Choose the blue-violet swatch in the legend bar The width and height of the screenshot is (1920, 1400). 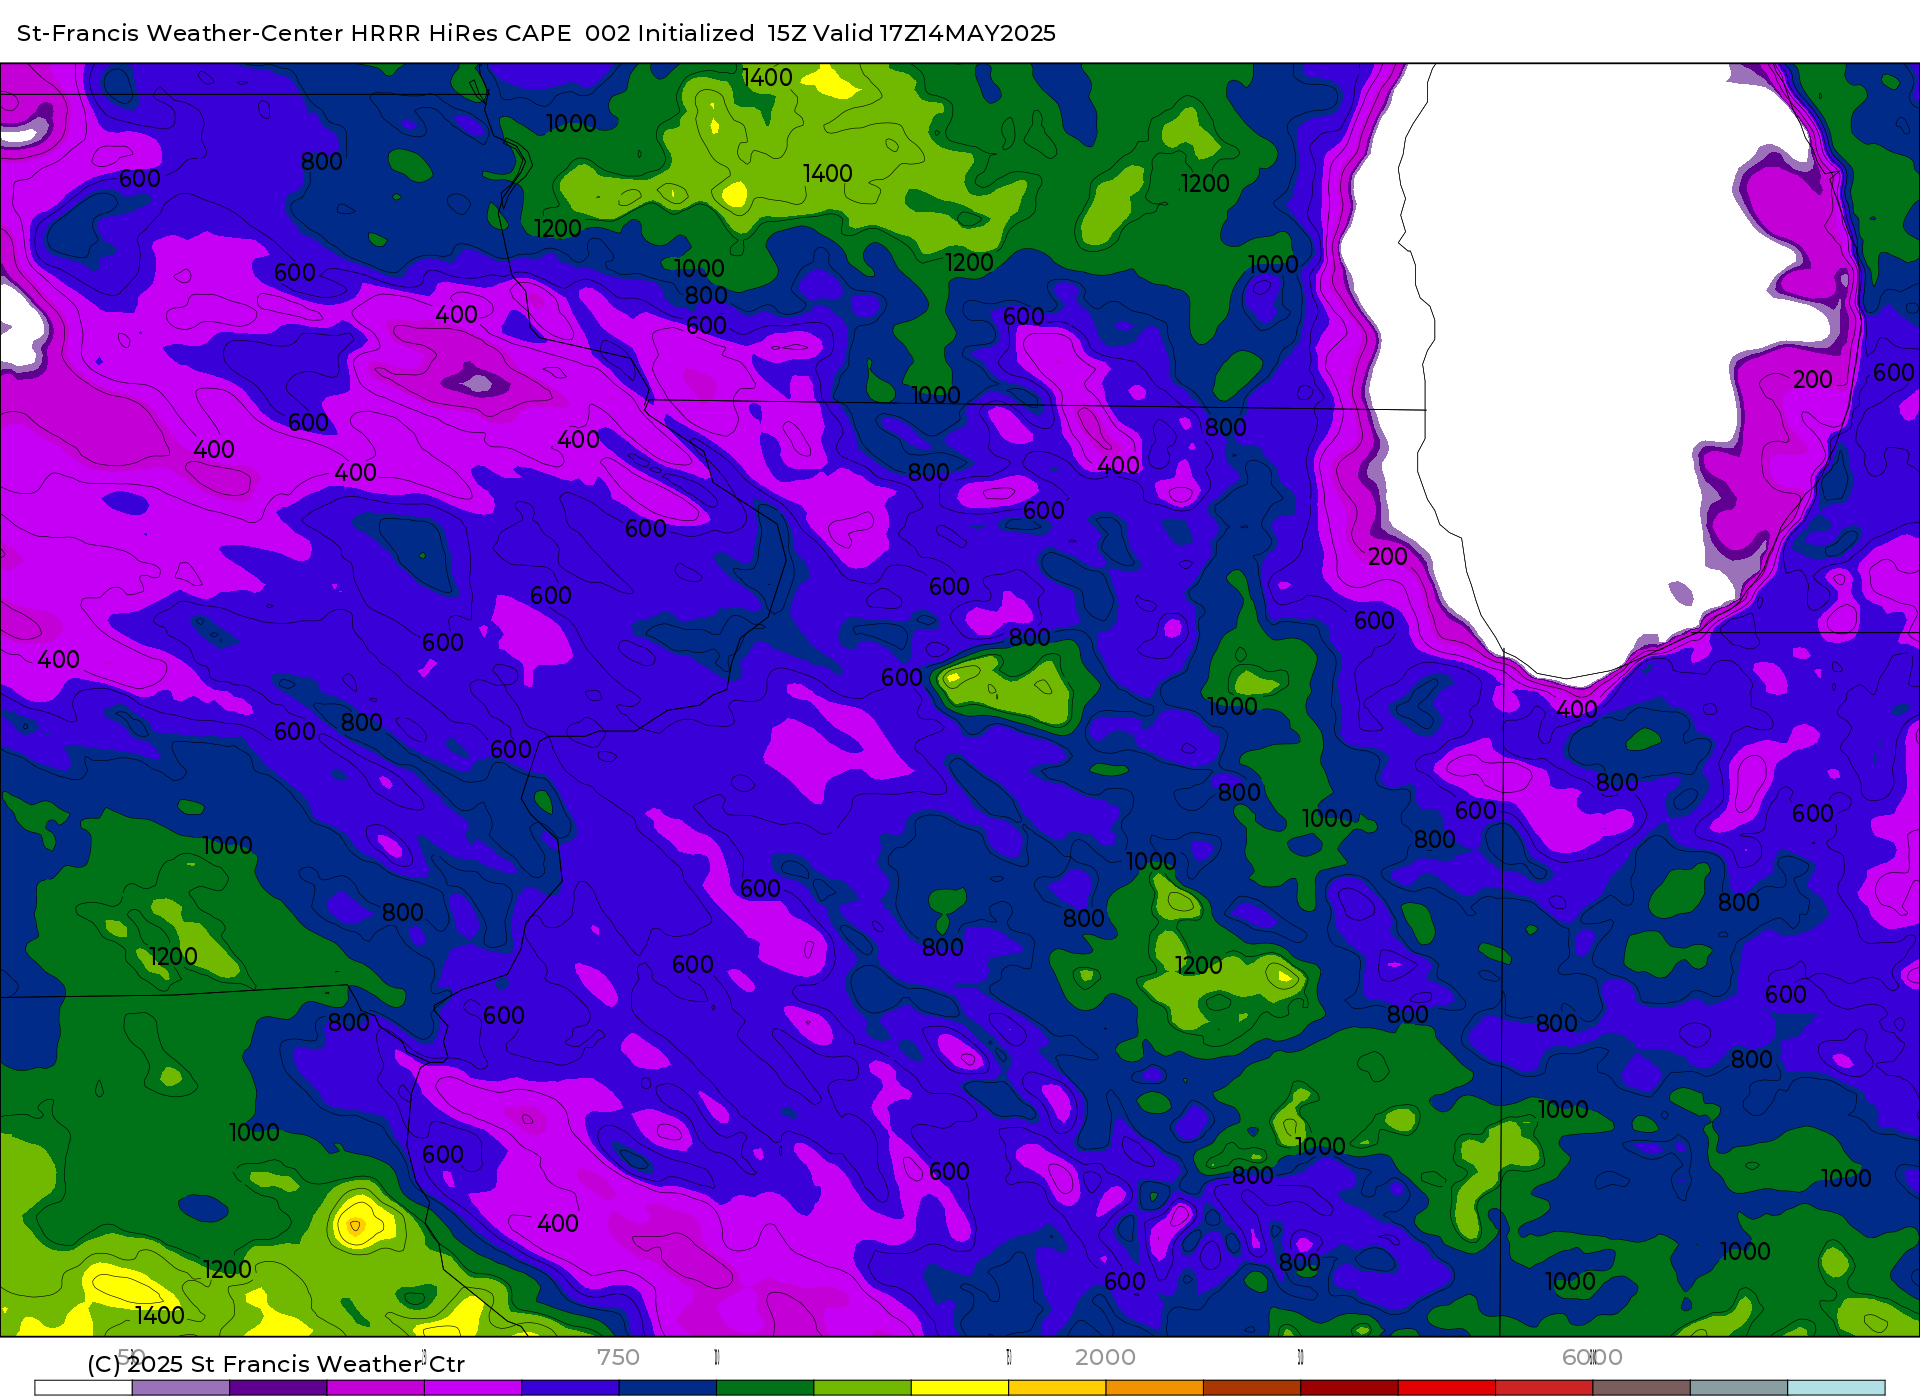[570, 1388]
